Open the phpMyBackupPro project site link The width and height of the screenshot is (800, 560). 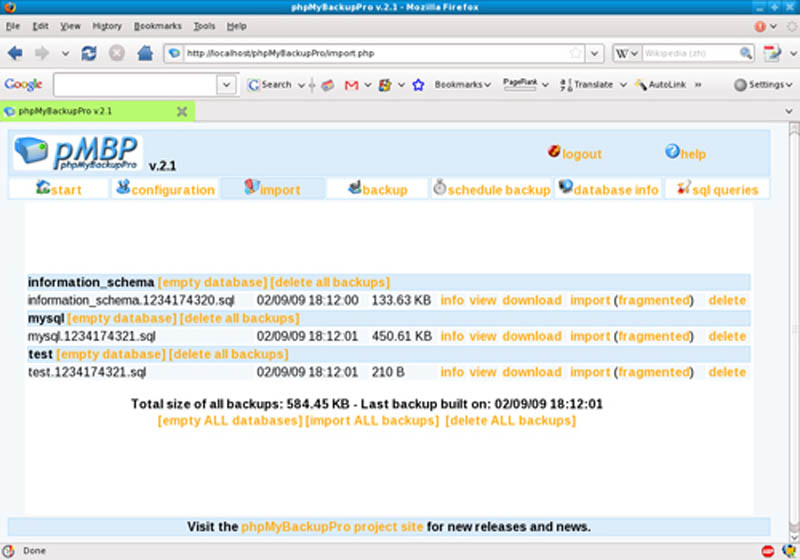click(x=332, y=526)
